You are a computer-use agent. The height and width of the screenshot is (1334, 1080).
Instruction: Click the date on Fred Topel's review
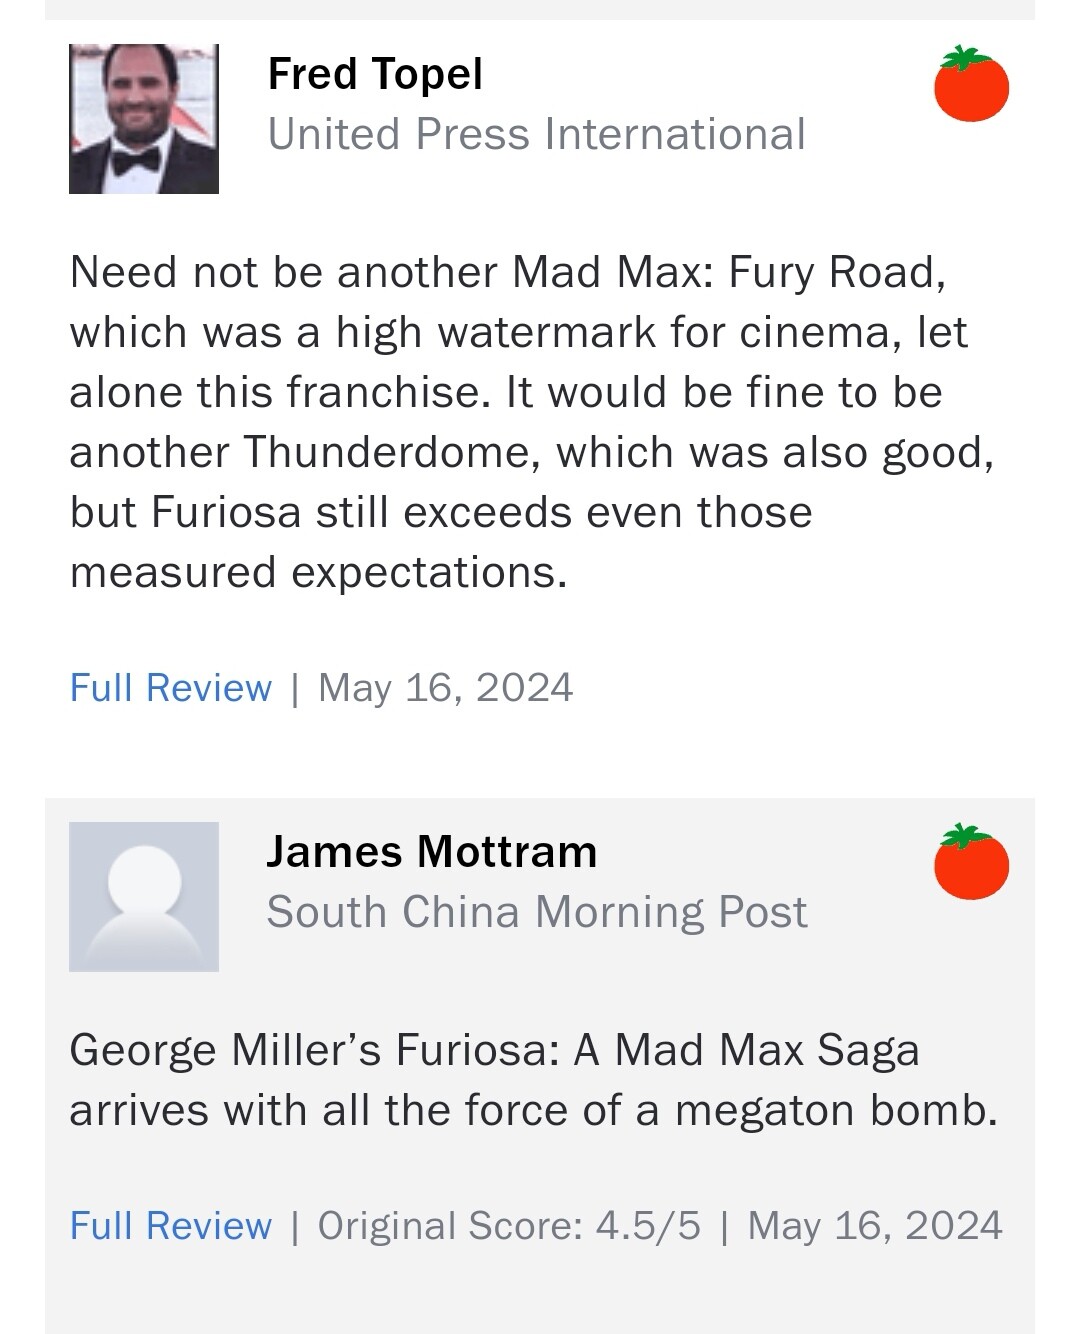(x=445, y=688)
